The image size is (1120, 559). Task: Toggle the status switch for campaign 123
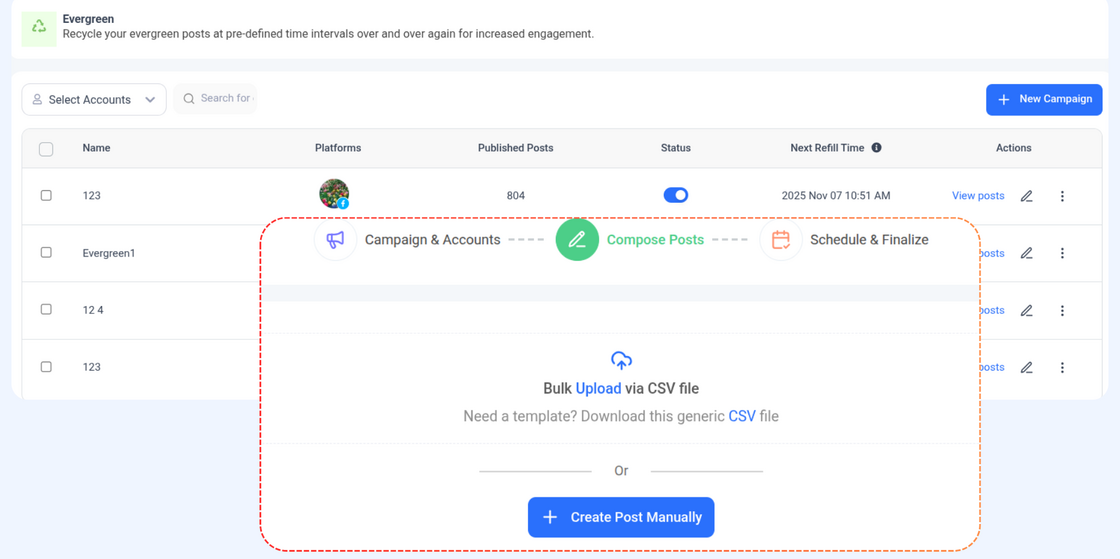(x=676, y=195)
